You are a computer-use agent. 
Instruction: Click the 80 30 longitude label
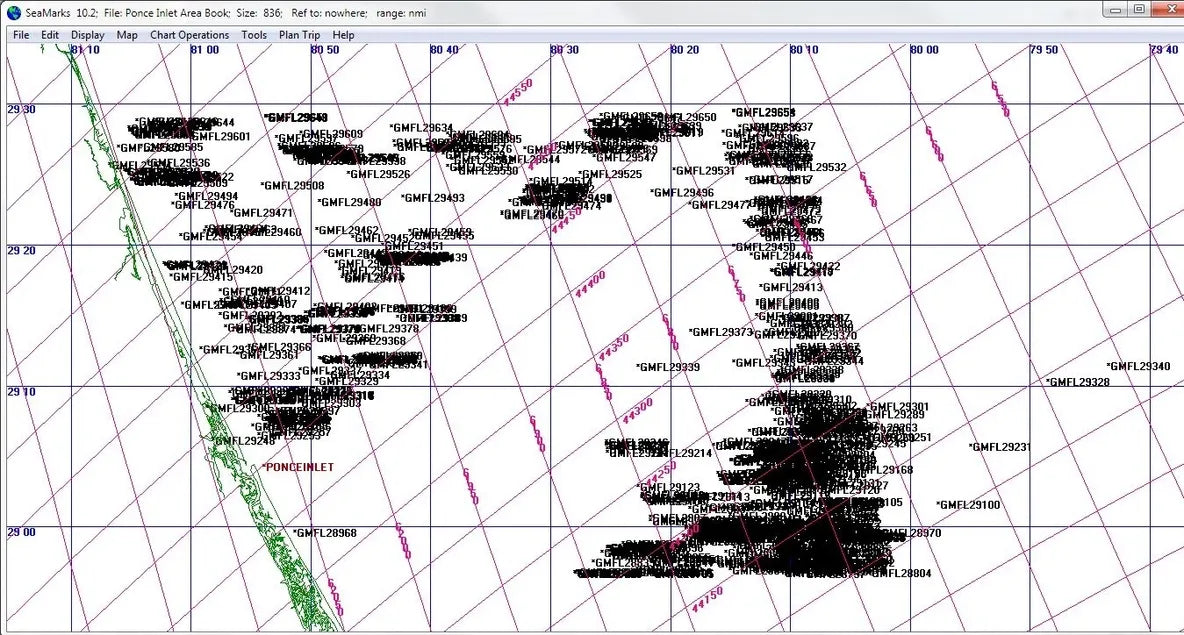[564, 50]
